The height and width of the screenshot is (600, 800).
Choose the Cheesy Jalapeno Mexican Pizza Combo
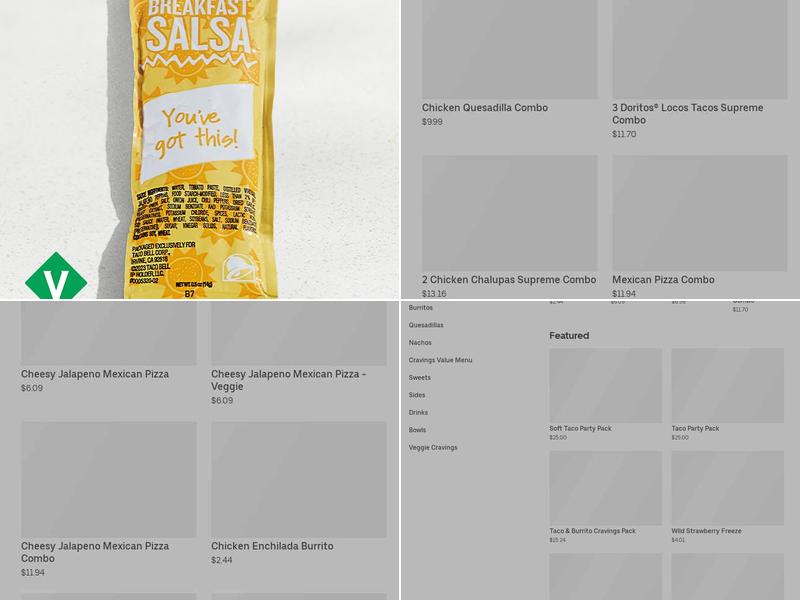click(95, 552)
